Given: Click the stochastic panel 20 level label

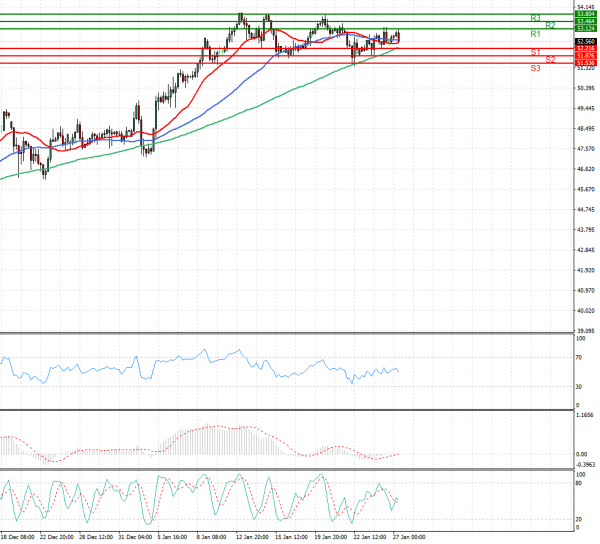Looking at the screenshot, I should [579, 520].
